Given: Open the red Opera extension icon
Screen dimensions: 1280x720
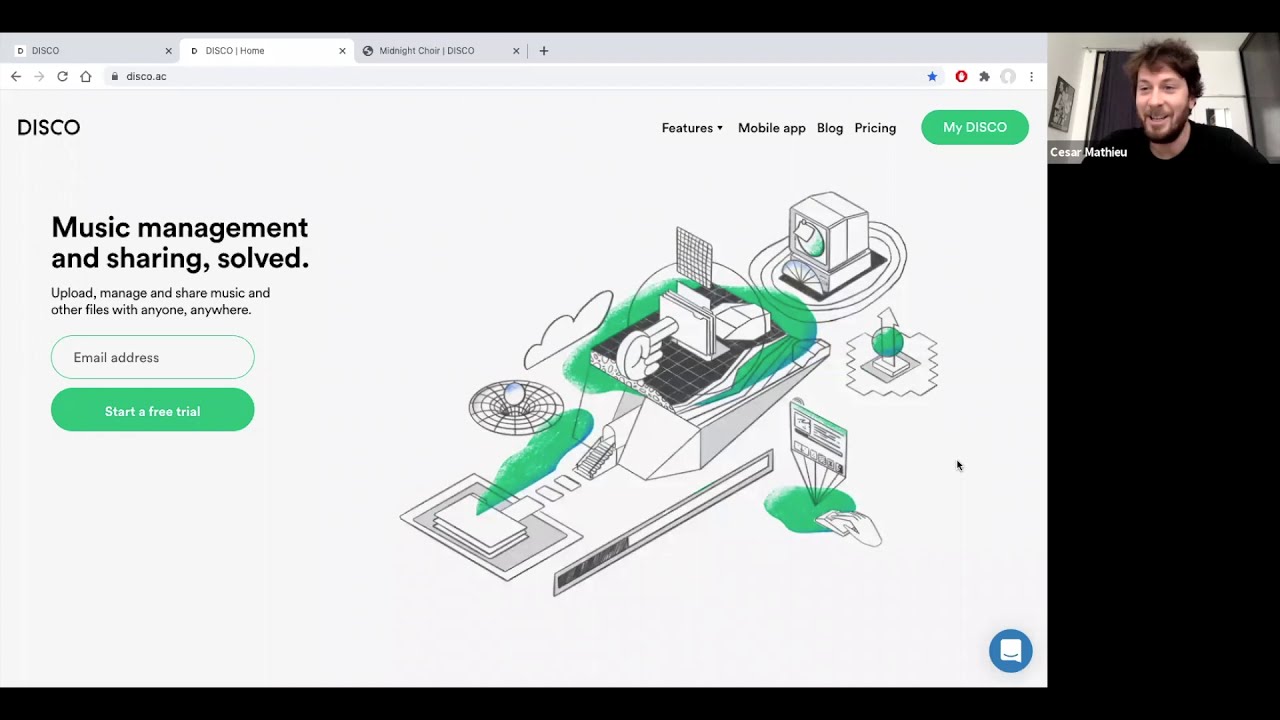Looking at the screenshot, I should (961, 76).
